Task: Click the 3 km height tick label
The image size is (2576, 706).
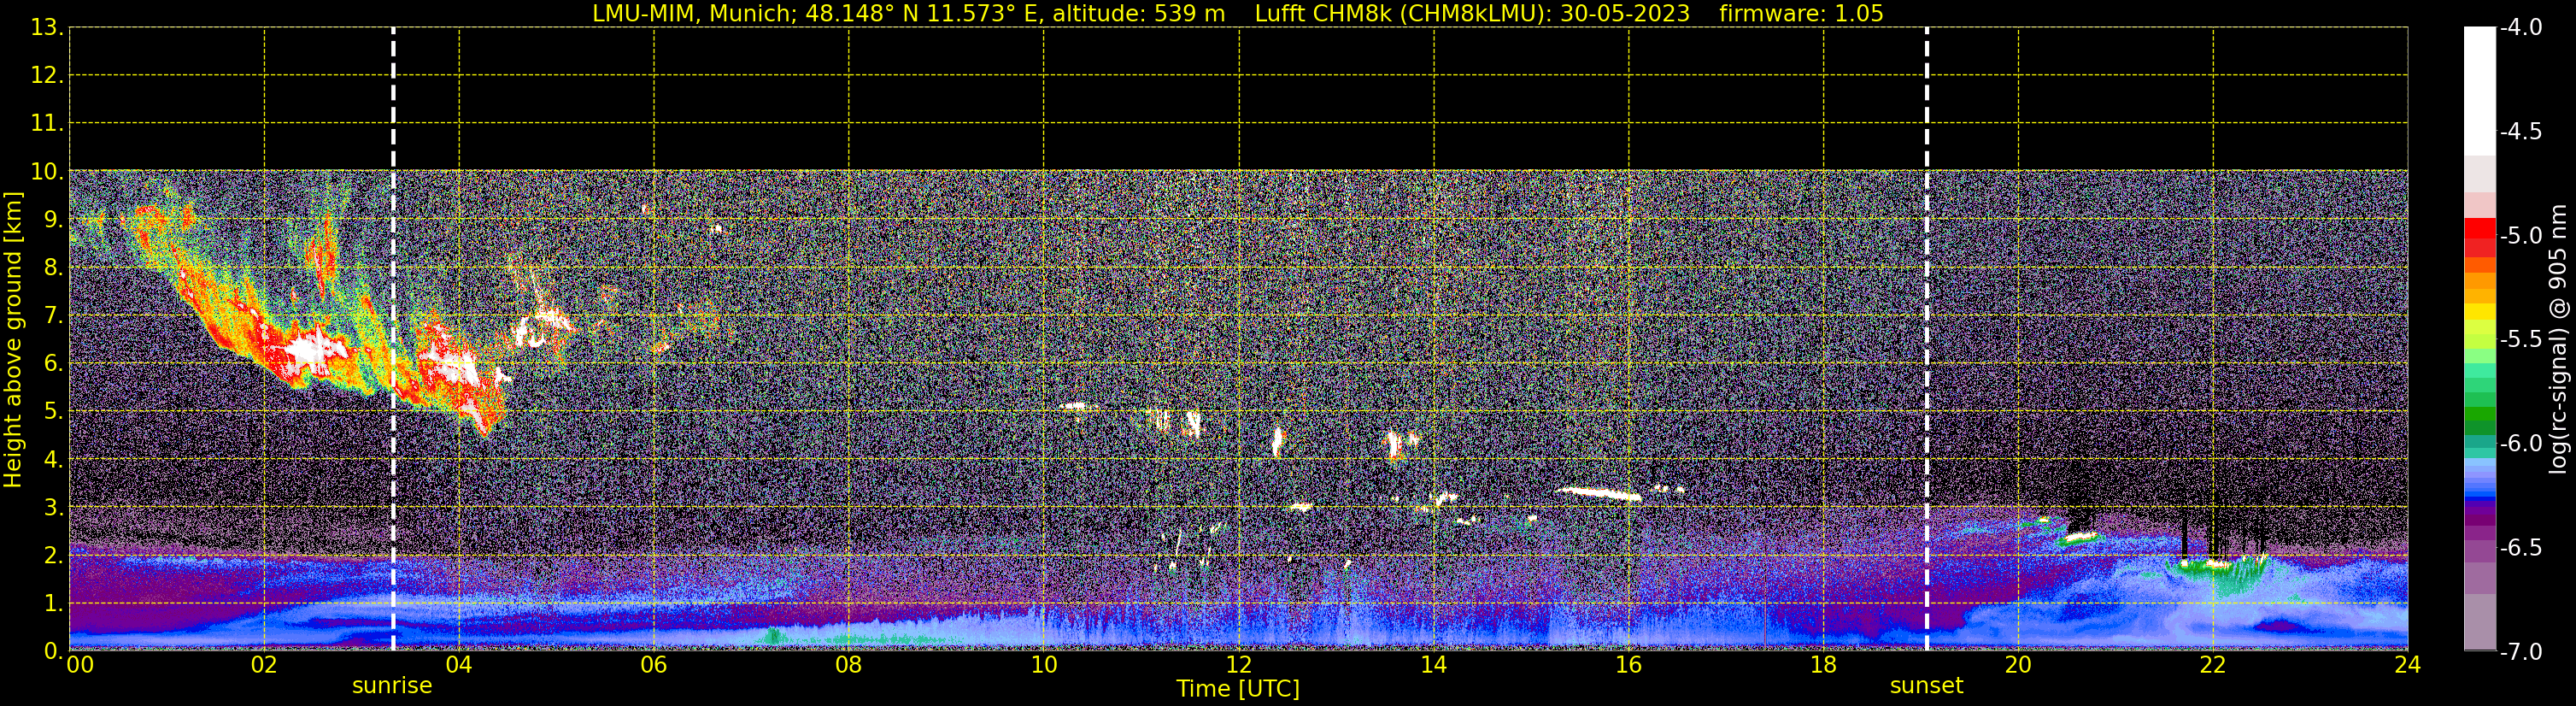Action: click(x=53, y=507)
